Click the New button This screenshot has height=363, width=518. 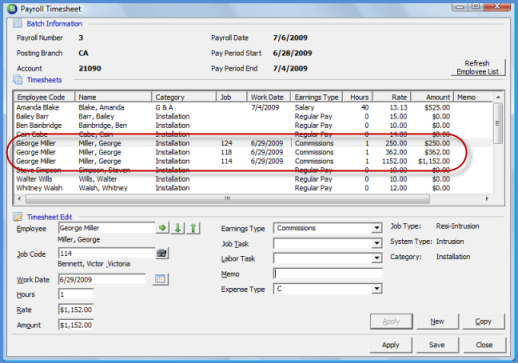[437, 321]
